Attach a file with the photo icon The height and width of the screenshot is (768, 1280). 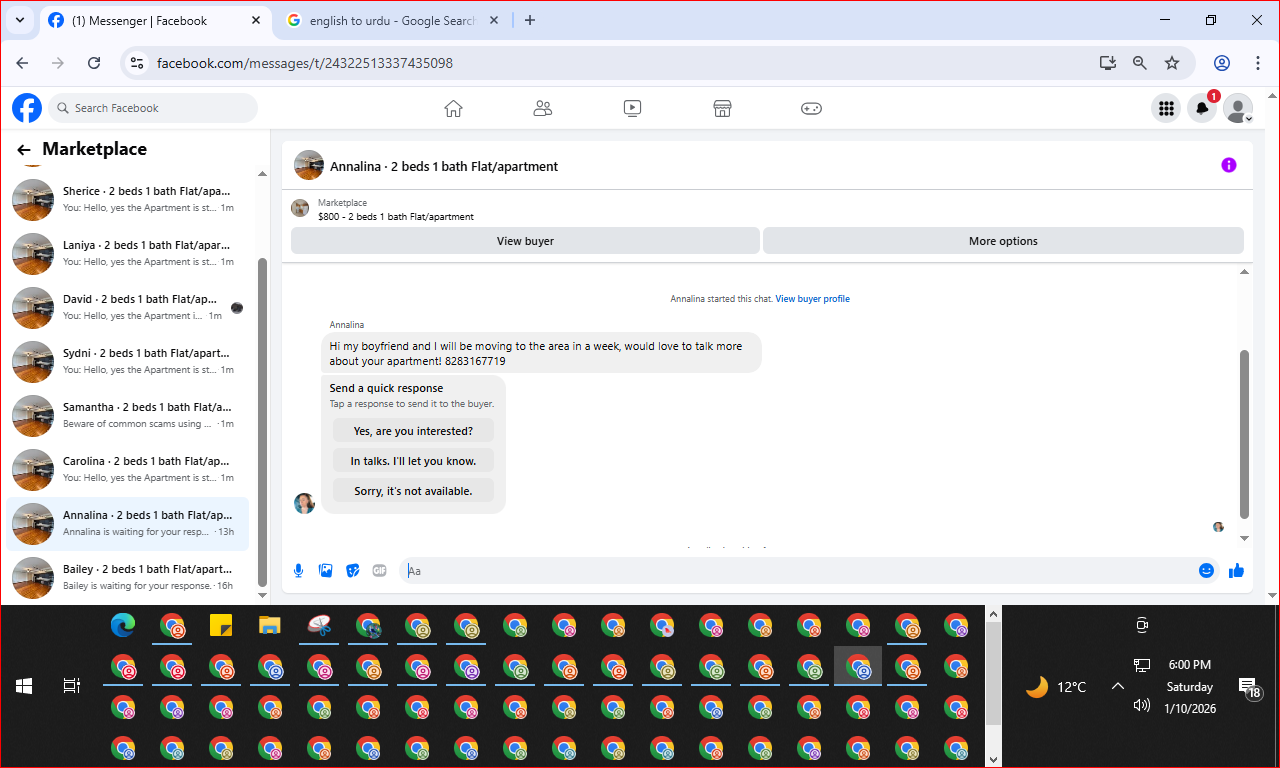(325, 570)
